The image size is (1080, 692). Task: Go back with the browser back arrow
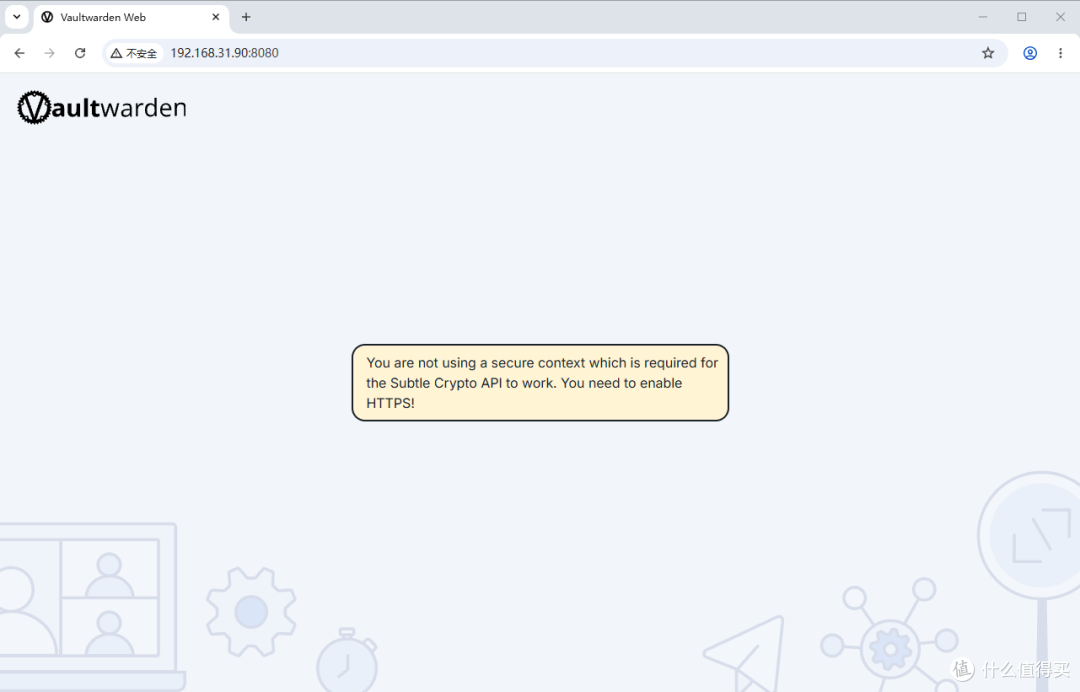[19, 53]
